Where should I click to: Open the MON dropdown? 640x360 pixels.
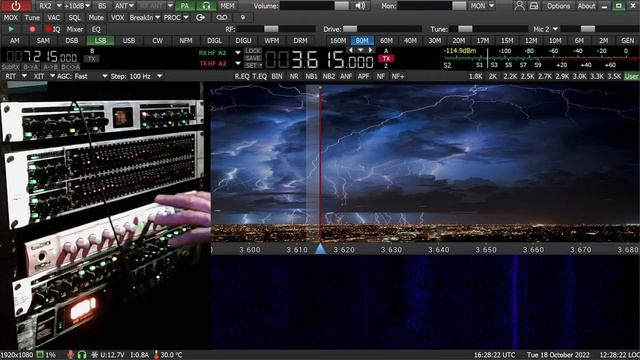[491, 6]
